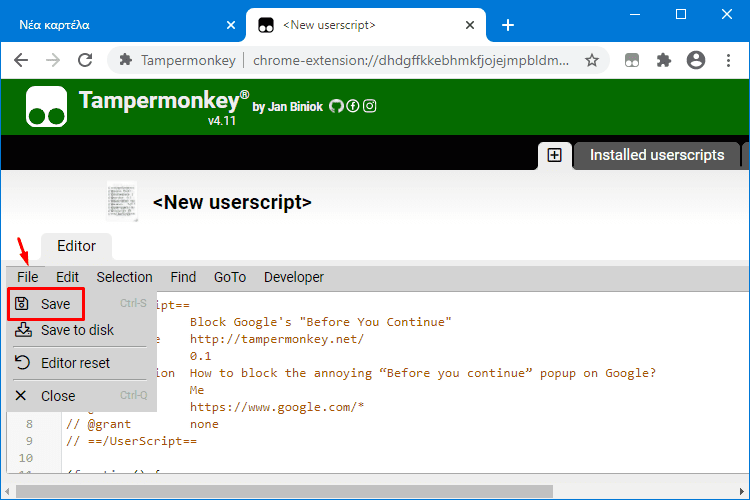Open the Chrome profile avatar
The height and width of the screenshot is (500, 750).
pos(696,60)
